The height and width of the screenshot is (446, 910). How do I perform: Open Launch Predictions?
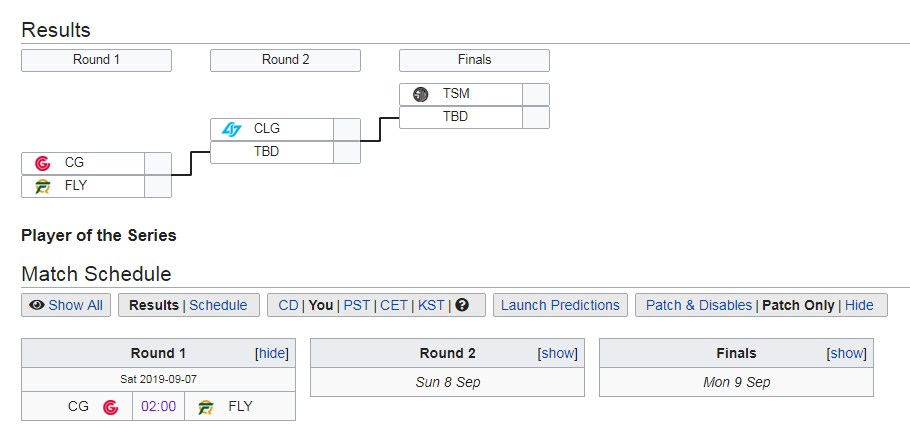(560, 305)
